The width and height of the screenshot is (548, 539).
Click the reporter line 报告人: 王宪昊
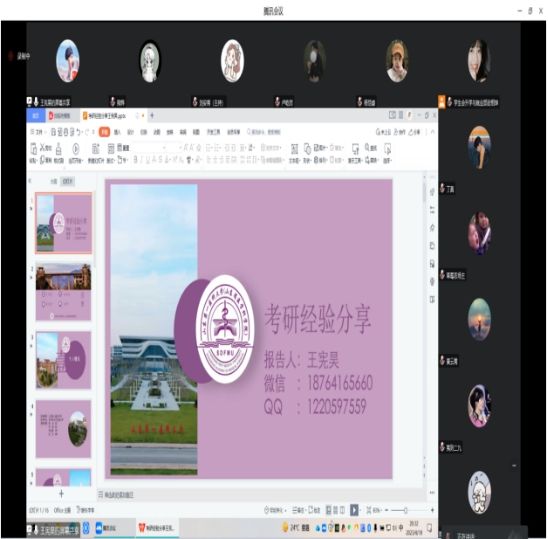302,360
